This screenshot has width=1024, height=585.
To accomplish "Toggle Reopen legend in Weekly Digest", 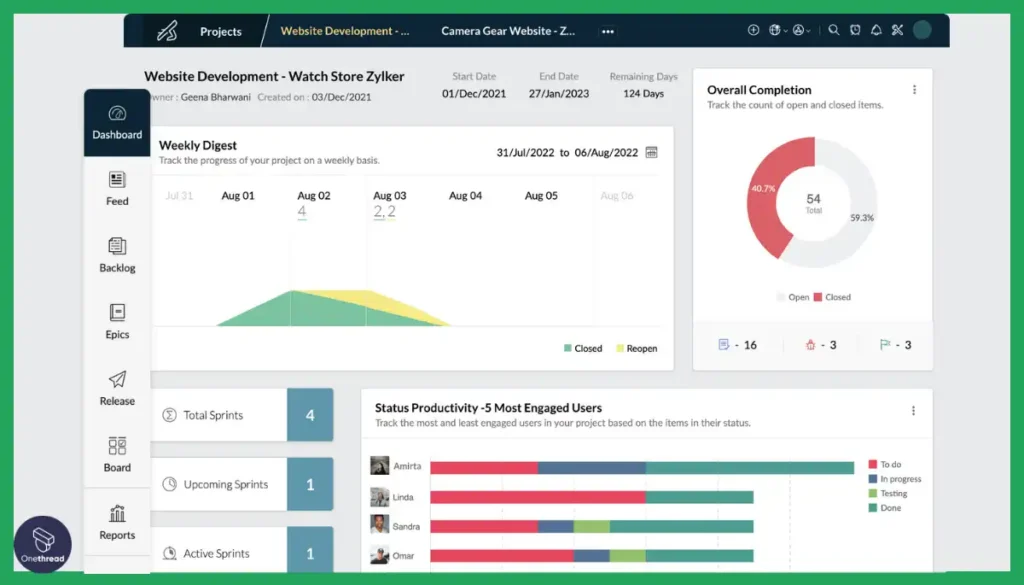I will tap(636, 349).
